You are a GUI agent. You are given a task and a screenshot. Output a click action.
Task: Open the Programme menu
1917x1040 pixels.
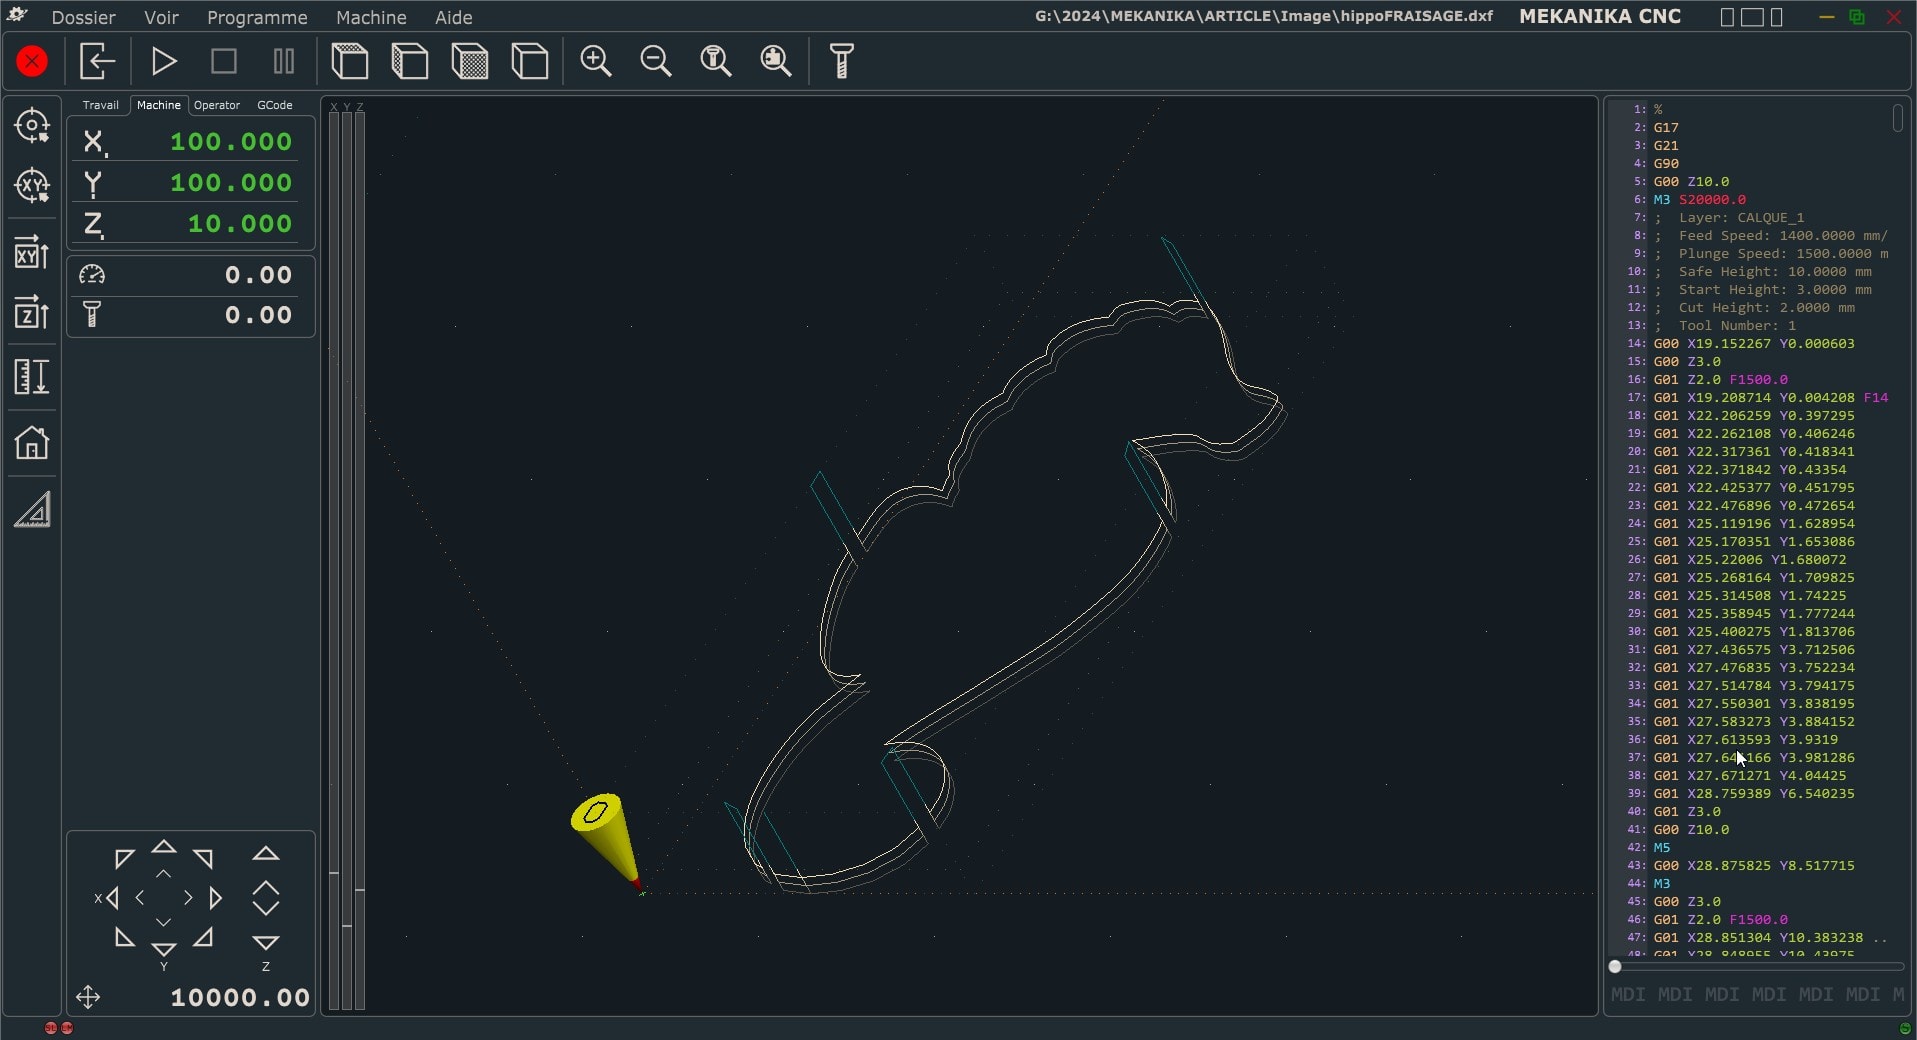coord(256,17)
